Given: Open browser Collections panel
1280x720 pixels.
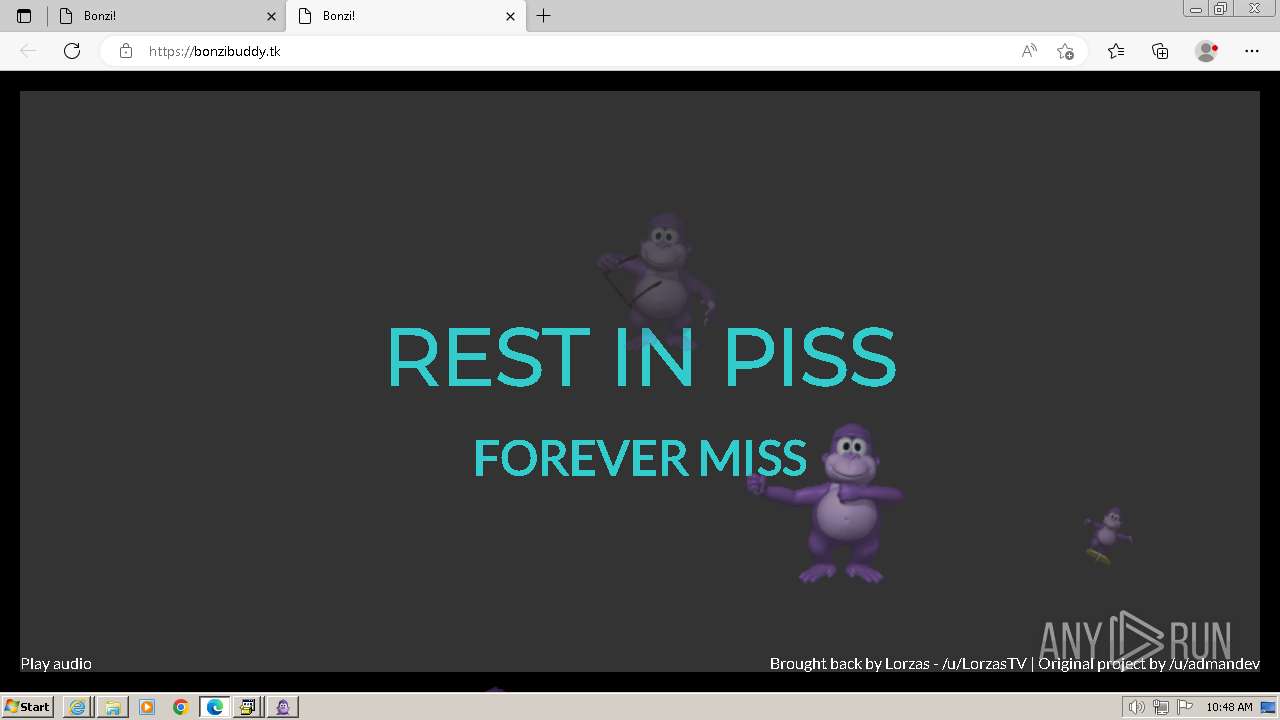Looking at the screenshot, I should [1160, 51].
